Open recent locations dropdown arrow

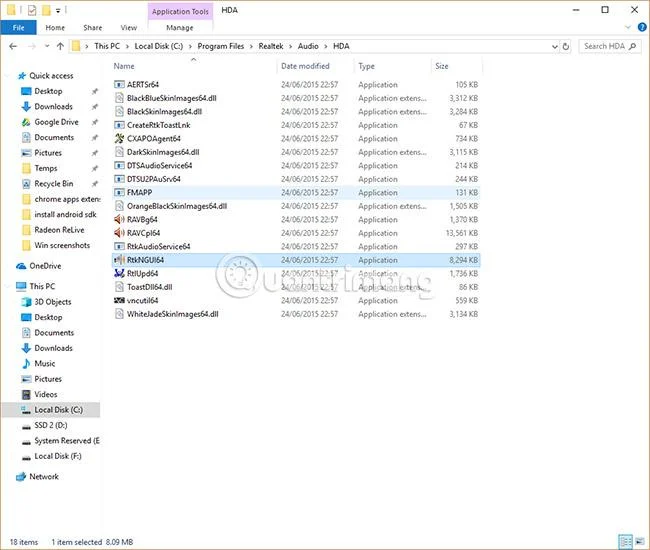47,46
